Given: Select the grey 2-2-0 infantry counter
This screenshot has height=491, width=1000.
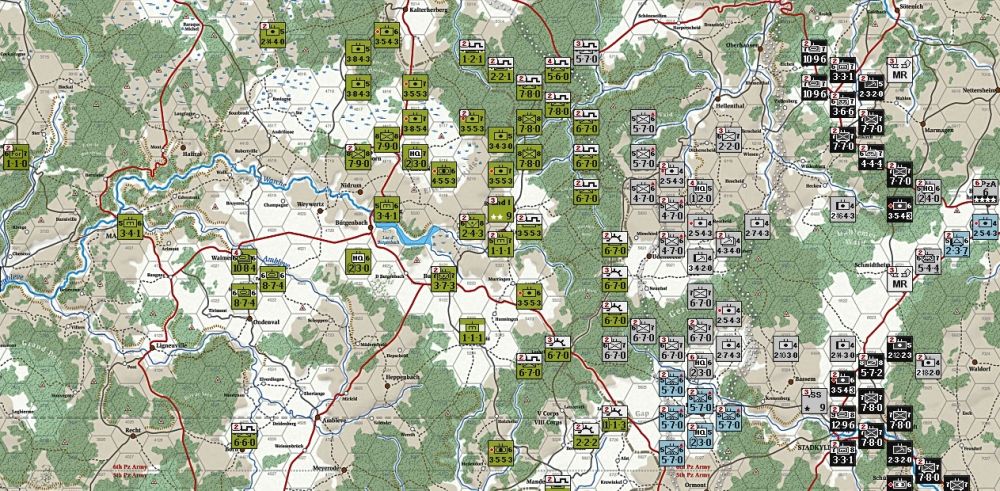Looking at the screenshot, I should pyautogui.click(x=728, y=140).
